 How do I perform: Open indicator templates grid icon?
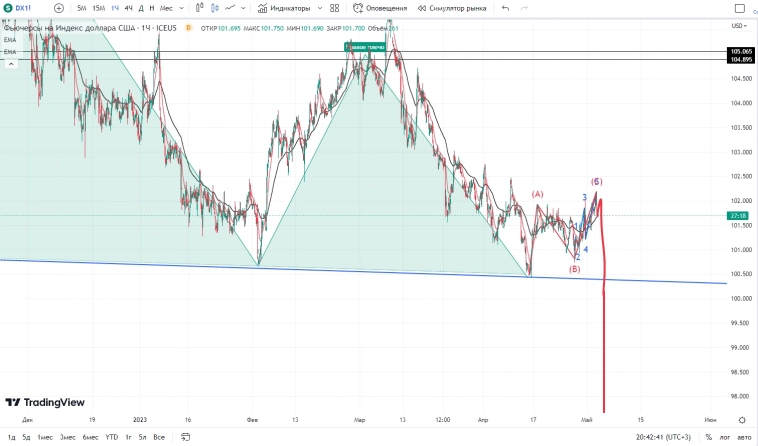coord(334,8)
